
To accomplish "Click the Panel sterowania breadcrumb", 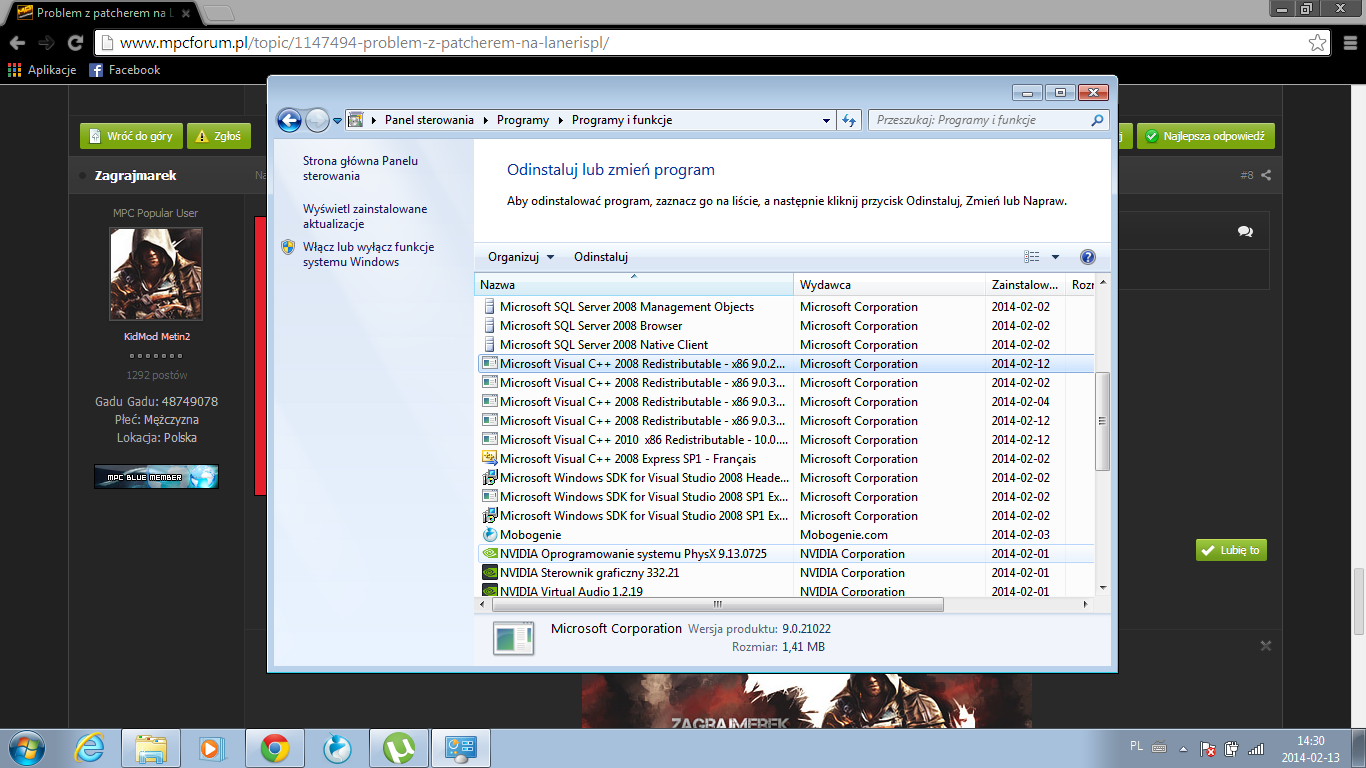I will [x=429, y=120].
